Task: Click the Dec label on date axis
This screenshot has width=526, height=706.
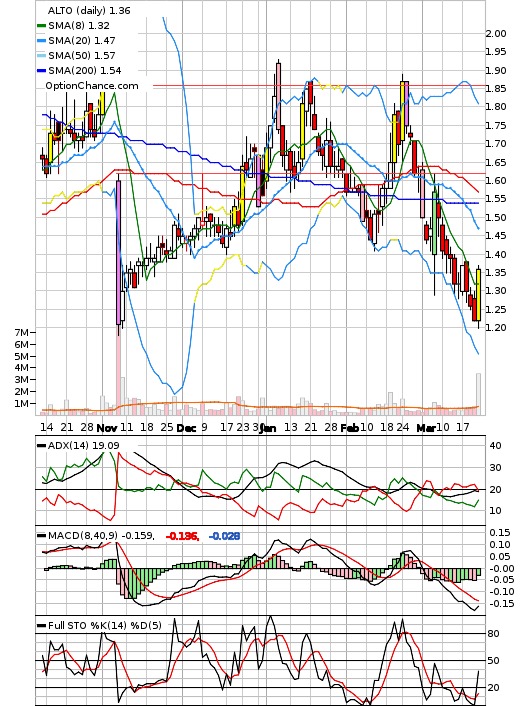Action: click(x=186, y=428)
